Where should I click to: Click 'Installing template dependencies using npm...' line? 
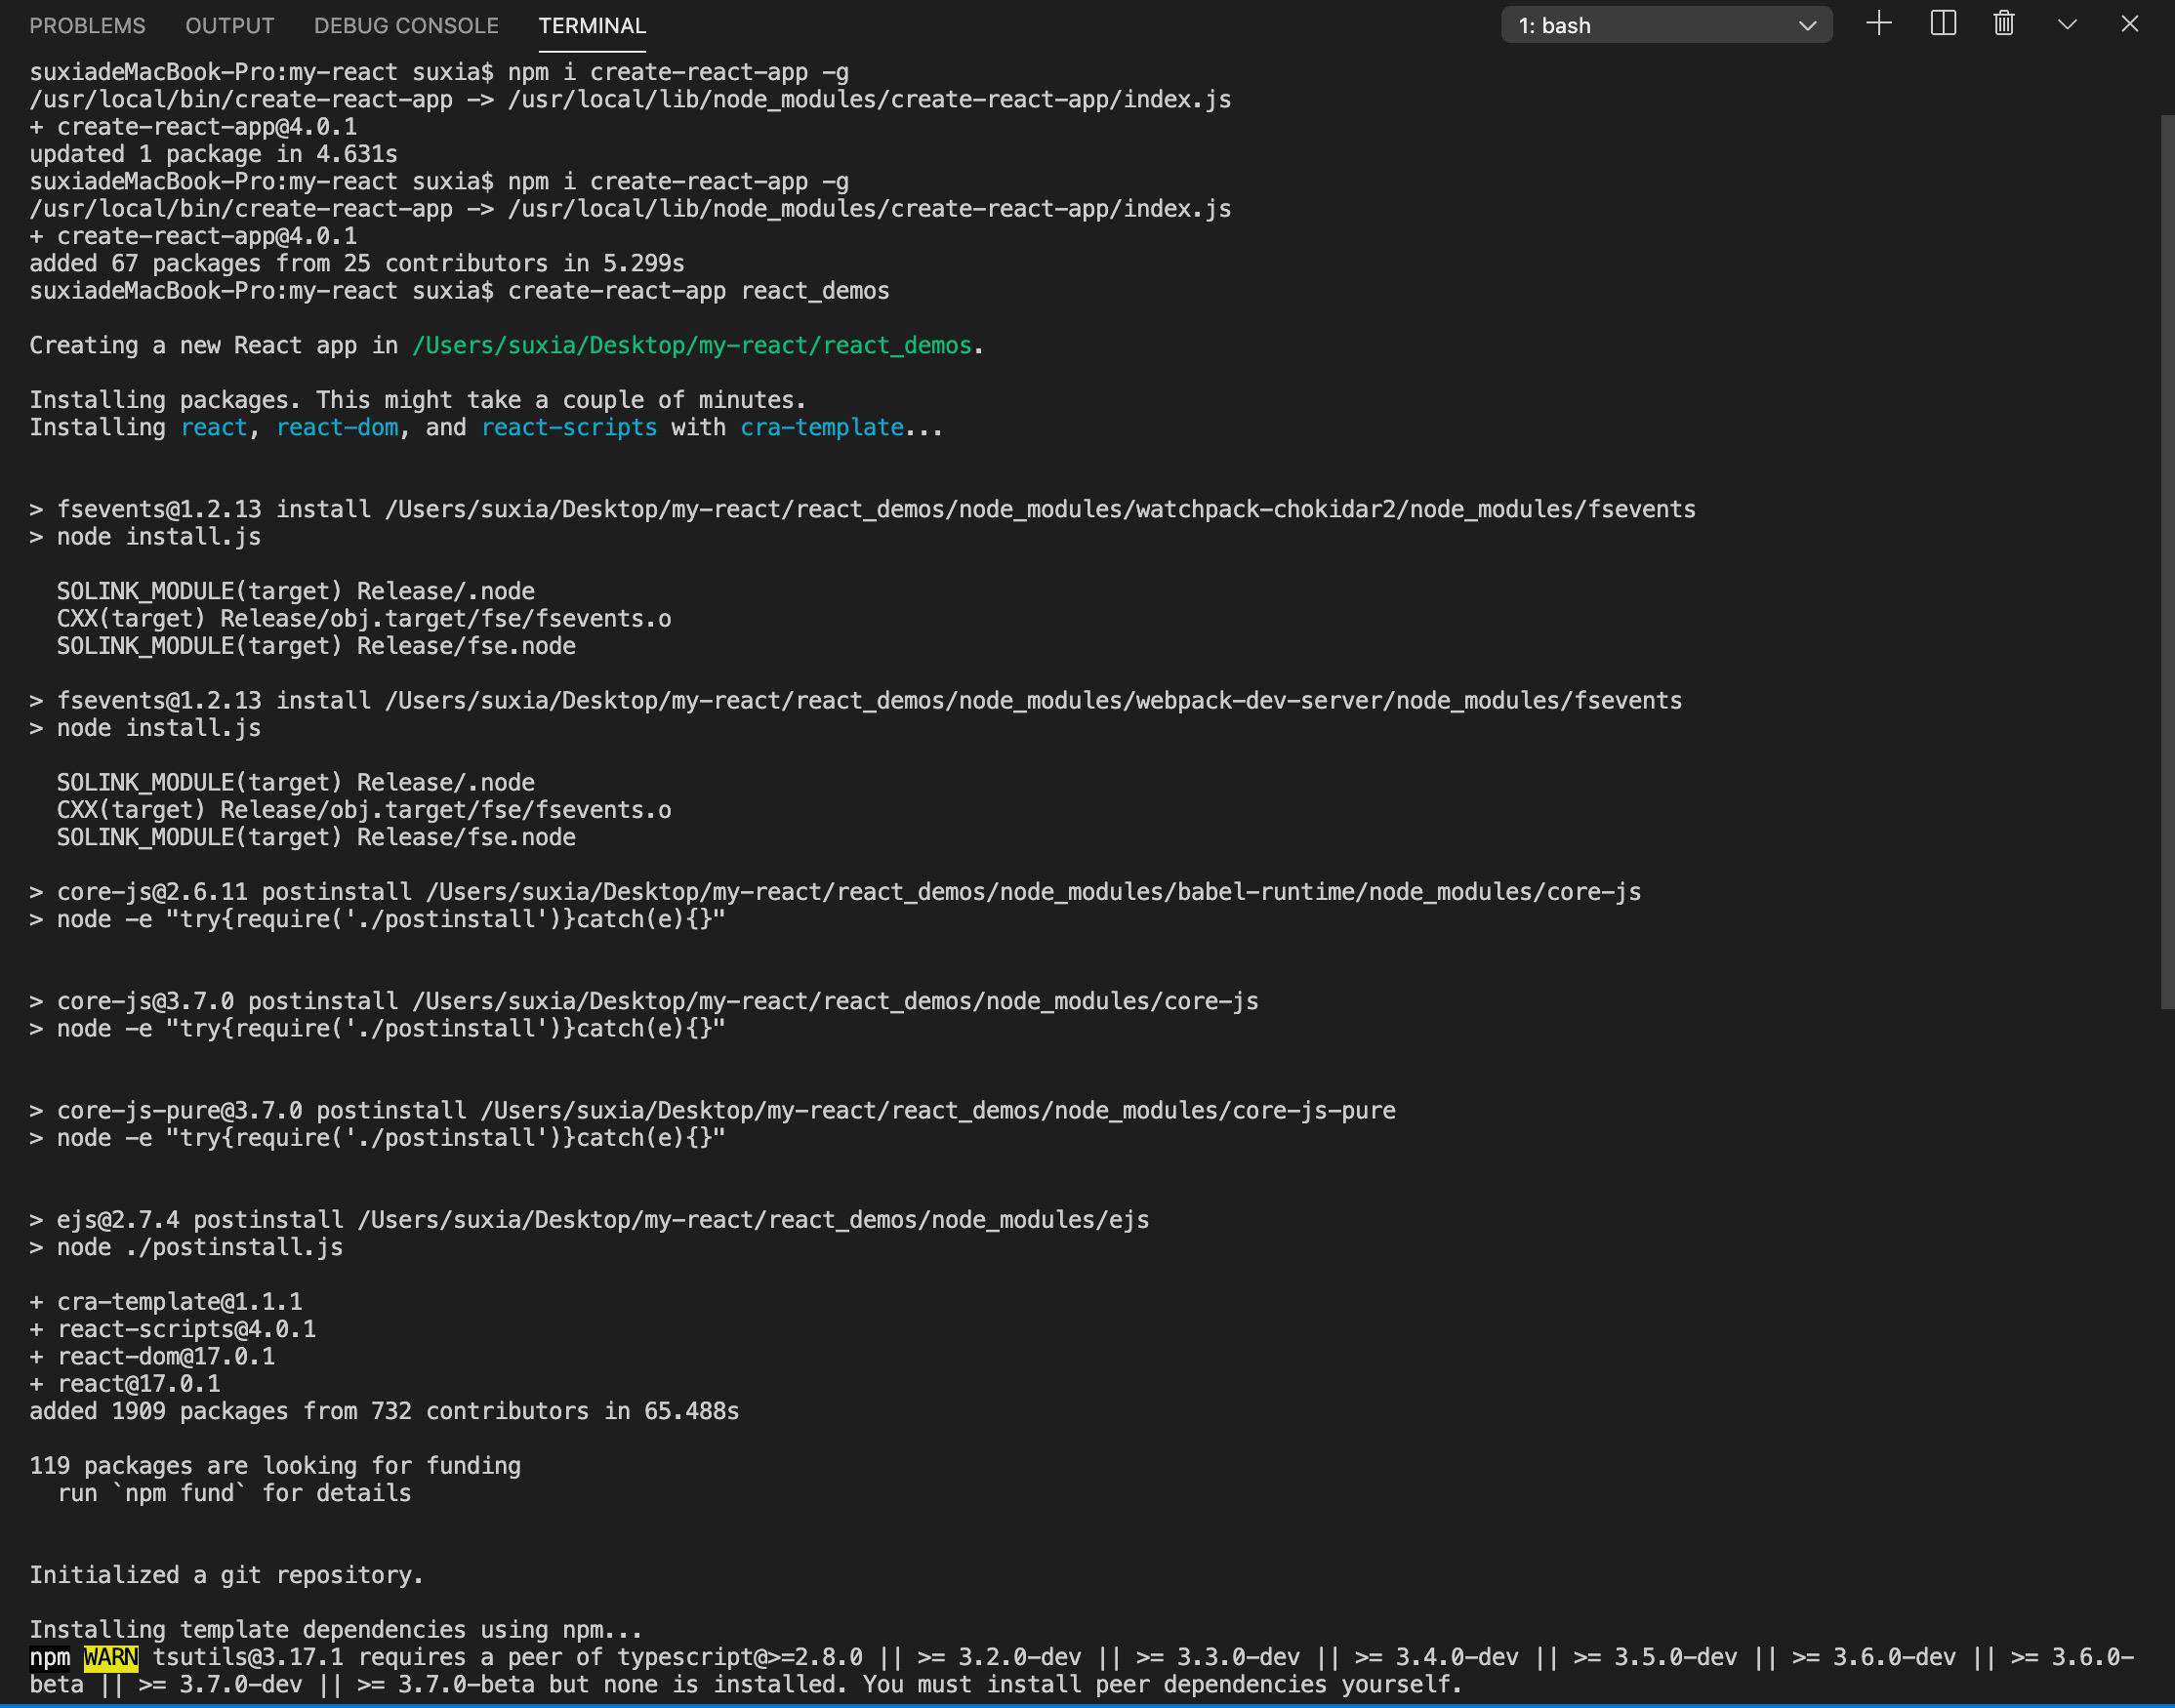tap(336, 1630)
